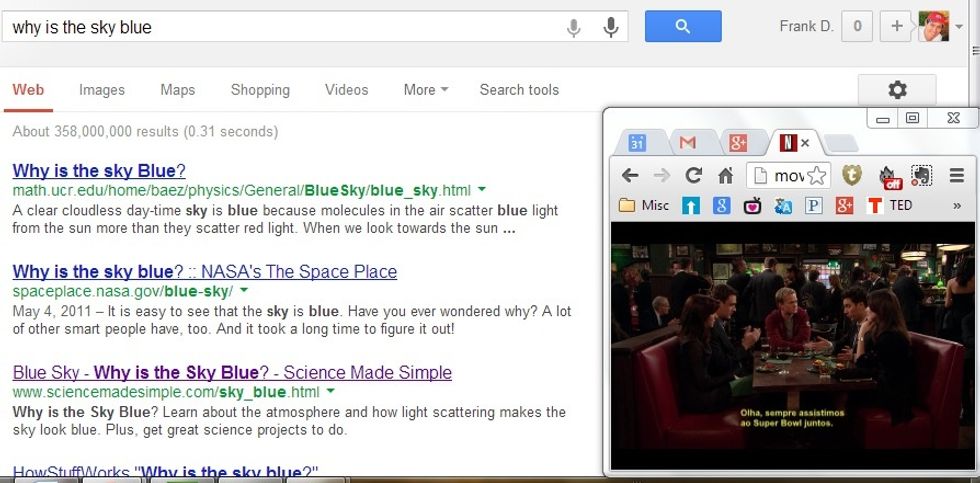Open the TED bookmark

coord(890,205)
